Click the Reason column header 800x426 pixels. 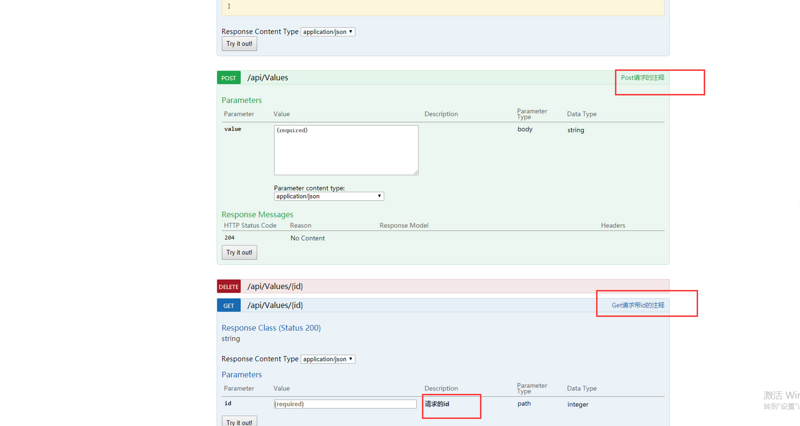coord(301,225)
